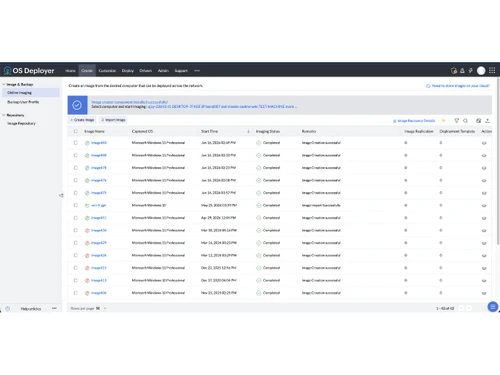Viewport: 500px width, 375px height.
Task: Click the lightning quick-links icon
Action: pyautogui.click(x=470, y=71)
